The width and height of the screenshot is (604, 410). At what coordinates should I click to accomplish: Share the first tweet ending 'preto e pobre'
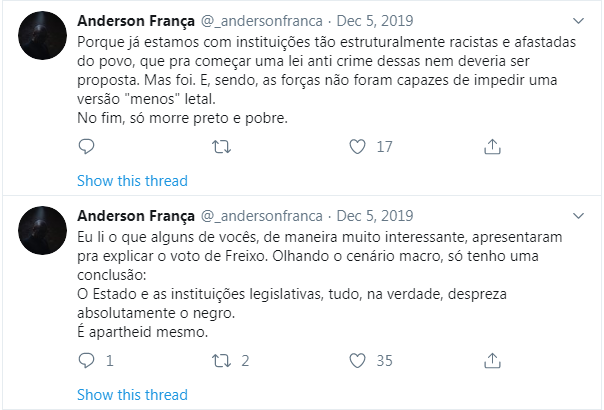[492, 147]
